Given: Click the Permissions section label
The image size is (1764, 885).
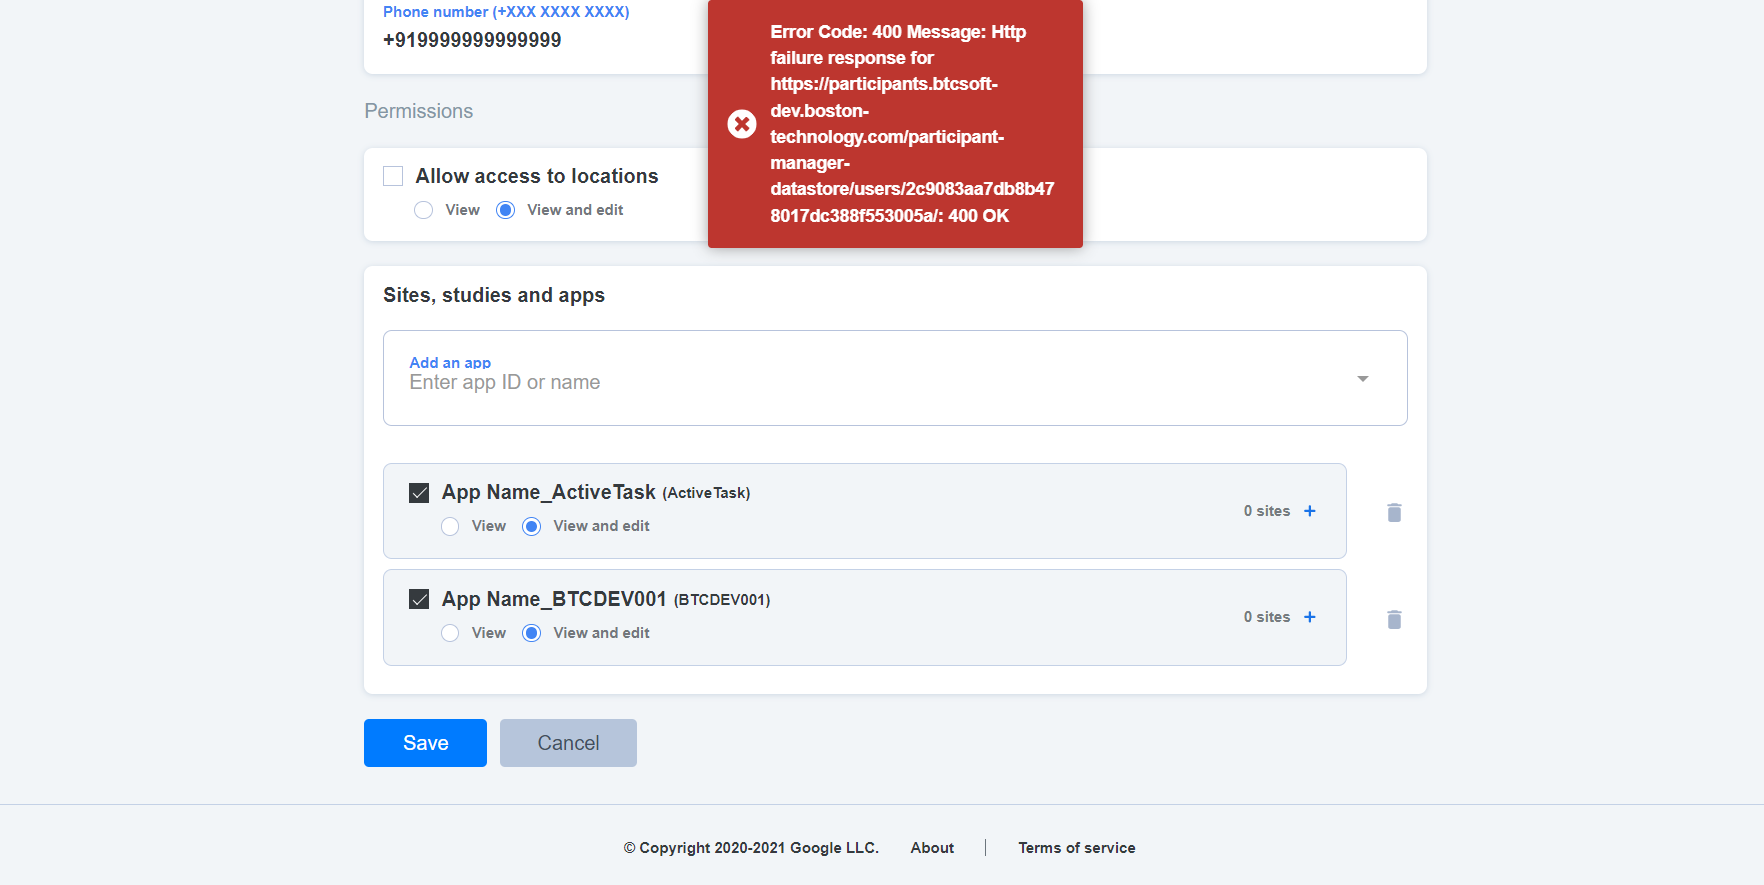Looking at the screenshot, I should pos(419,111).
